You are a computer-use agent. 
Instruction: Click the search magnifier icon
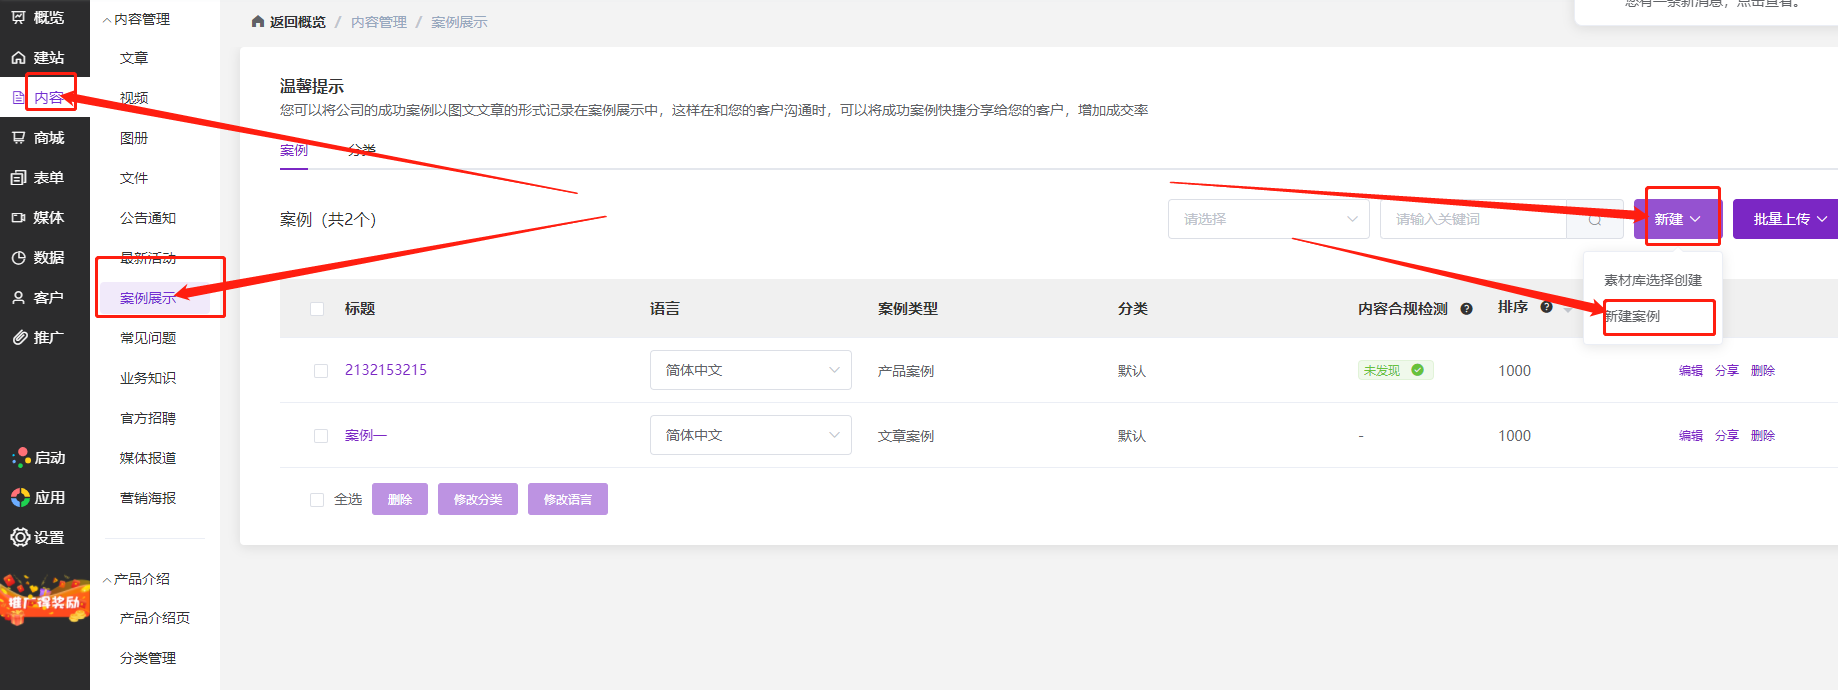1595,219
